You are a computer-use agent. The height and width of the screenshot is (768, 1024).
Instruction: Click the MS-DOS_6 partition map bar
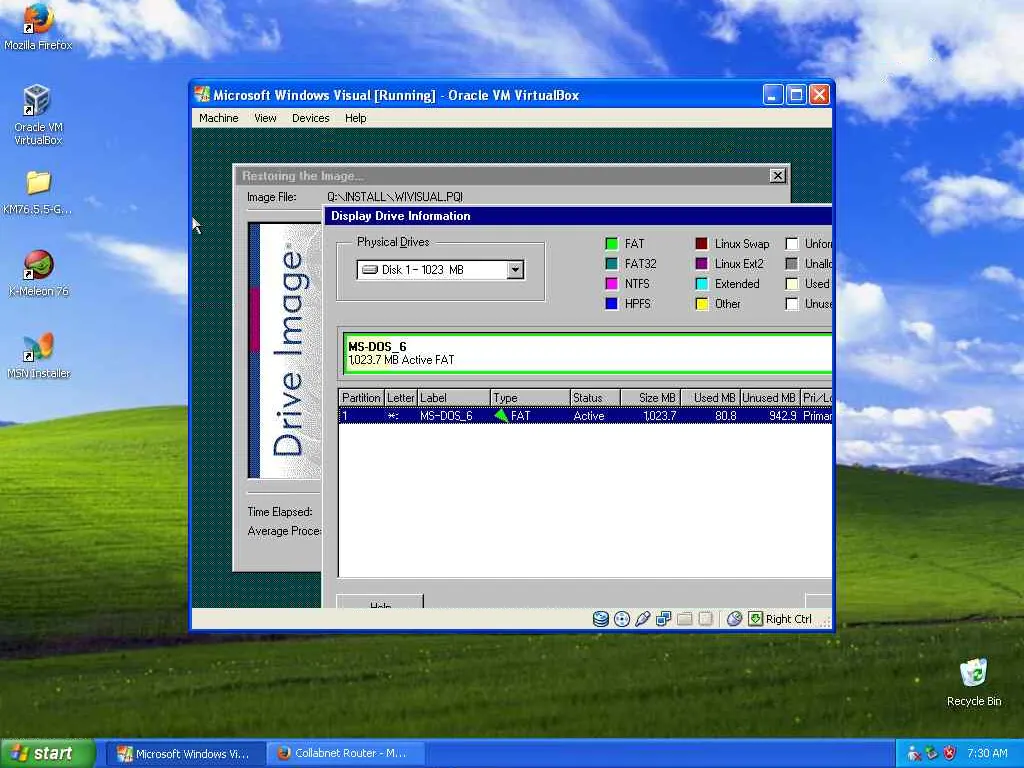point(588,353)
